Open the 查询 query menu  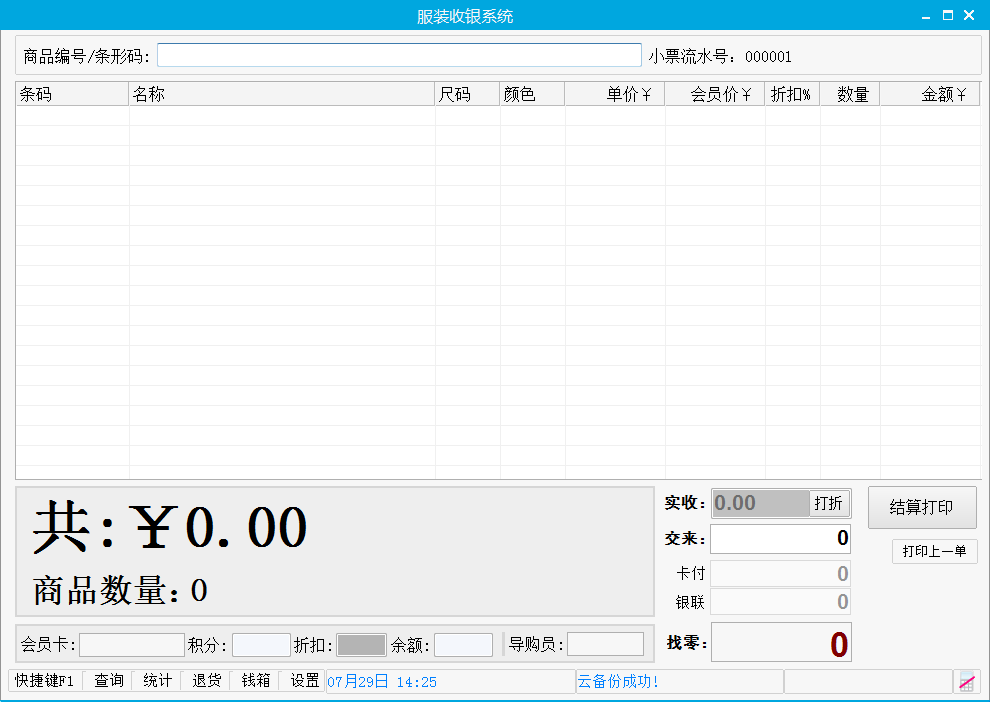pos(109,681)
